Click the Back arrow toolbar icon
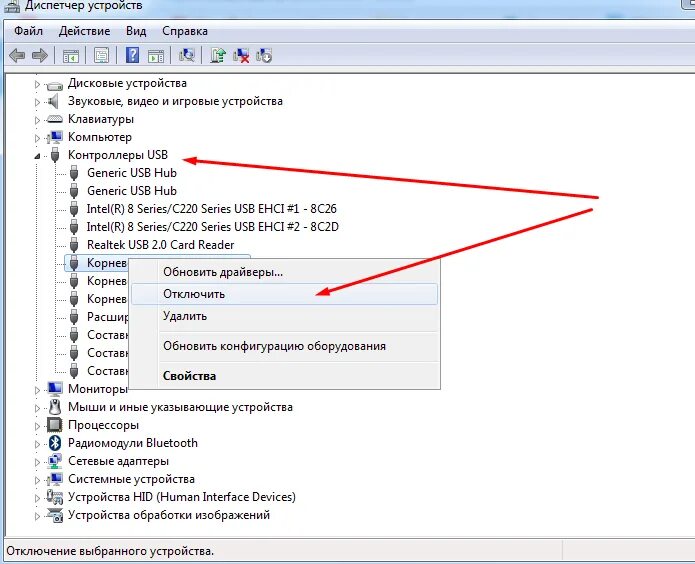 [17, 56]
